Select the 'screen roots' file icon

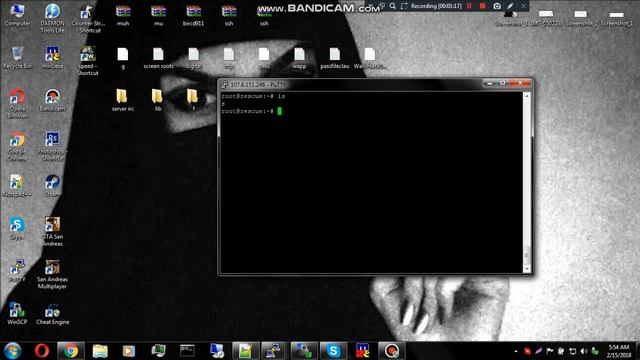point(158,58)
